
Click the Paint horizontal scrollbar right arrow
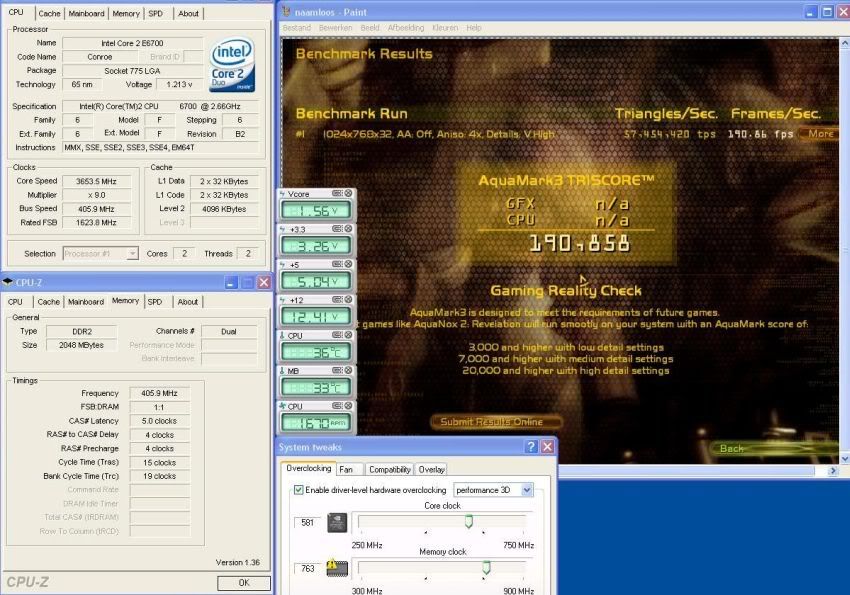pos(833,471)
